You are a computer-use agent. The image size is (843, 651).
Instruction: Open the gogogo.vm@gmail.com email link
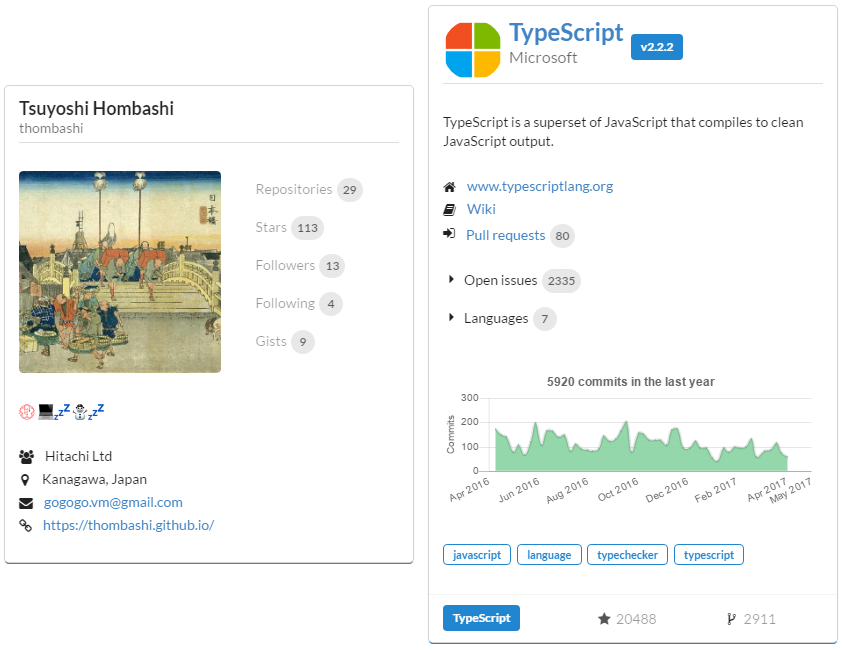113,503
